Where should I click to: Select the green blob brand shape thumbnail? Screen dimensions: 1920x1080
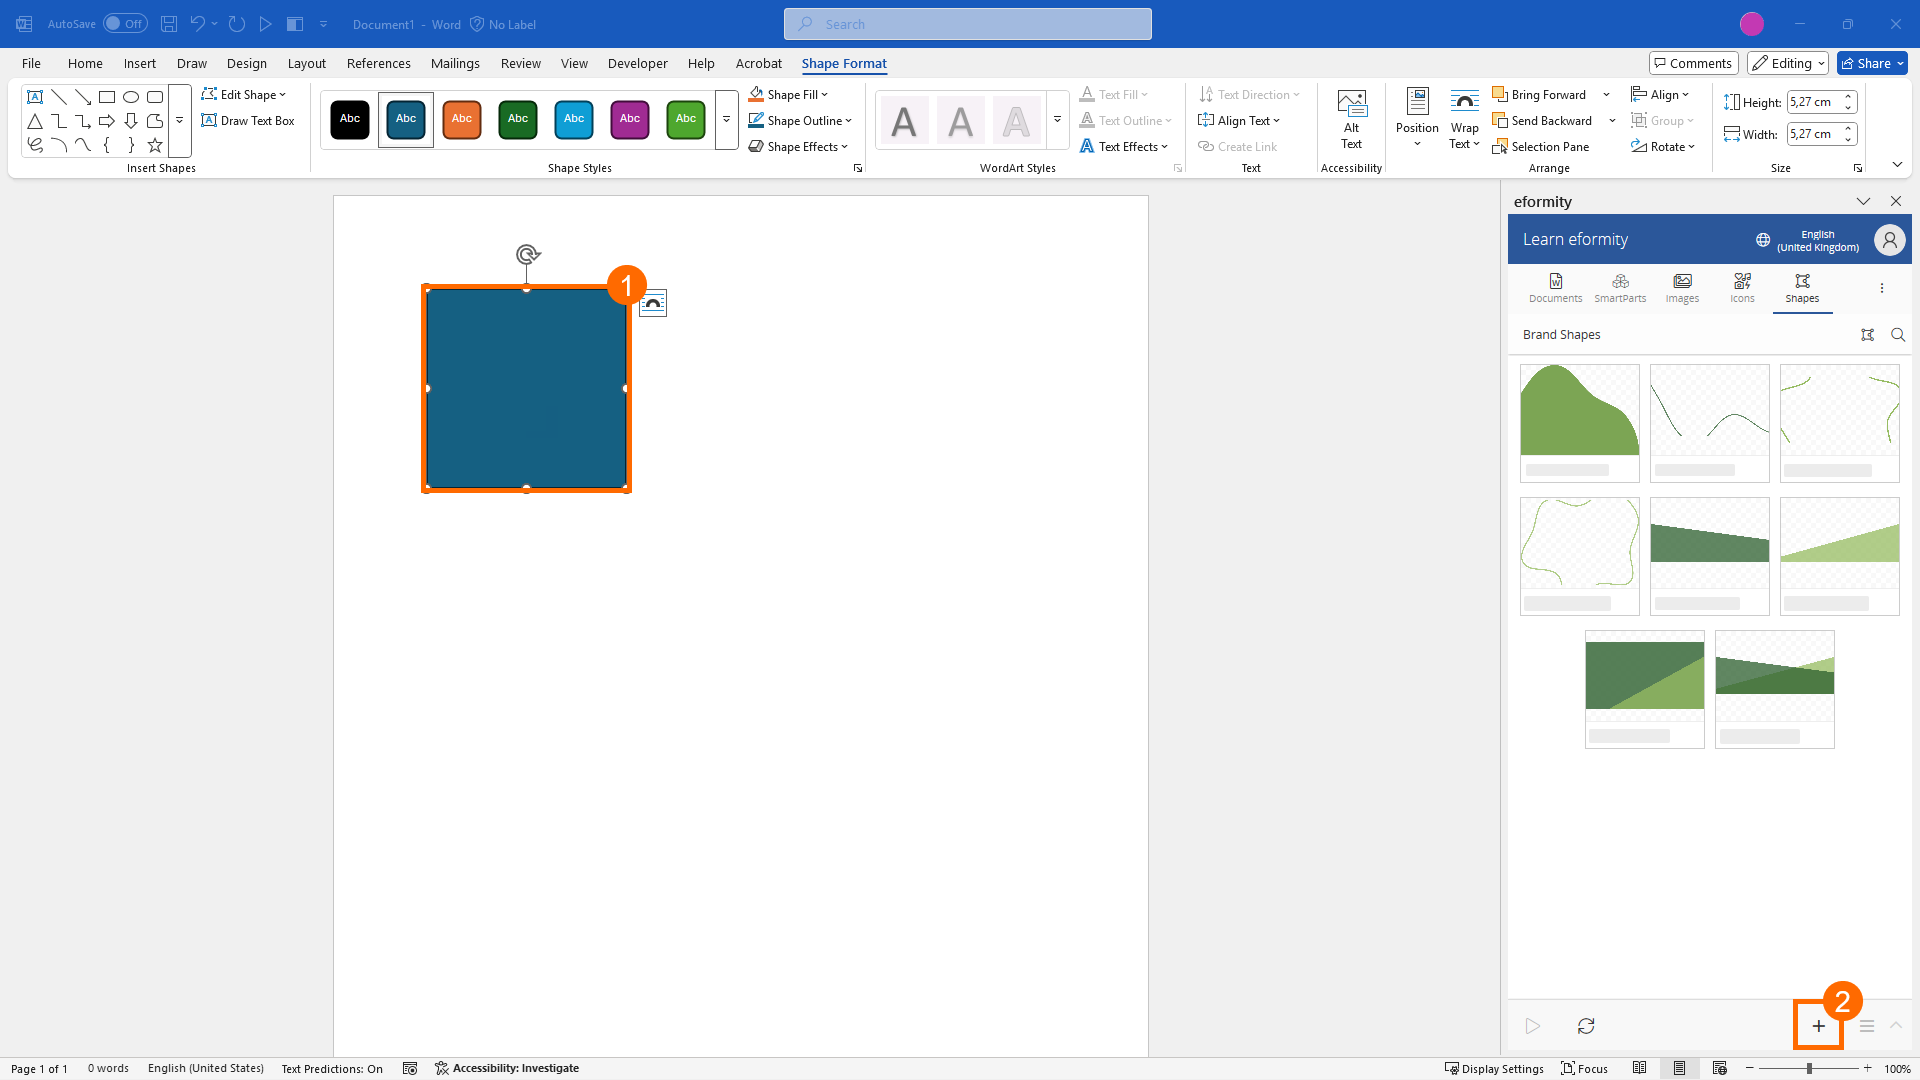[1579, 412]
